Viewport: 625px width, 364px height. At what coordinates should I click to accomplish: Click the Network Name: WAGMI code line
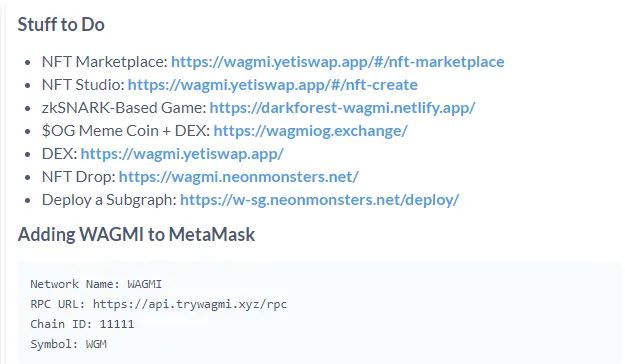[x=96, y=284]
